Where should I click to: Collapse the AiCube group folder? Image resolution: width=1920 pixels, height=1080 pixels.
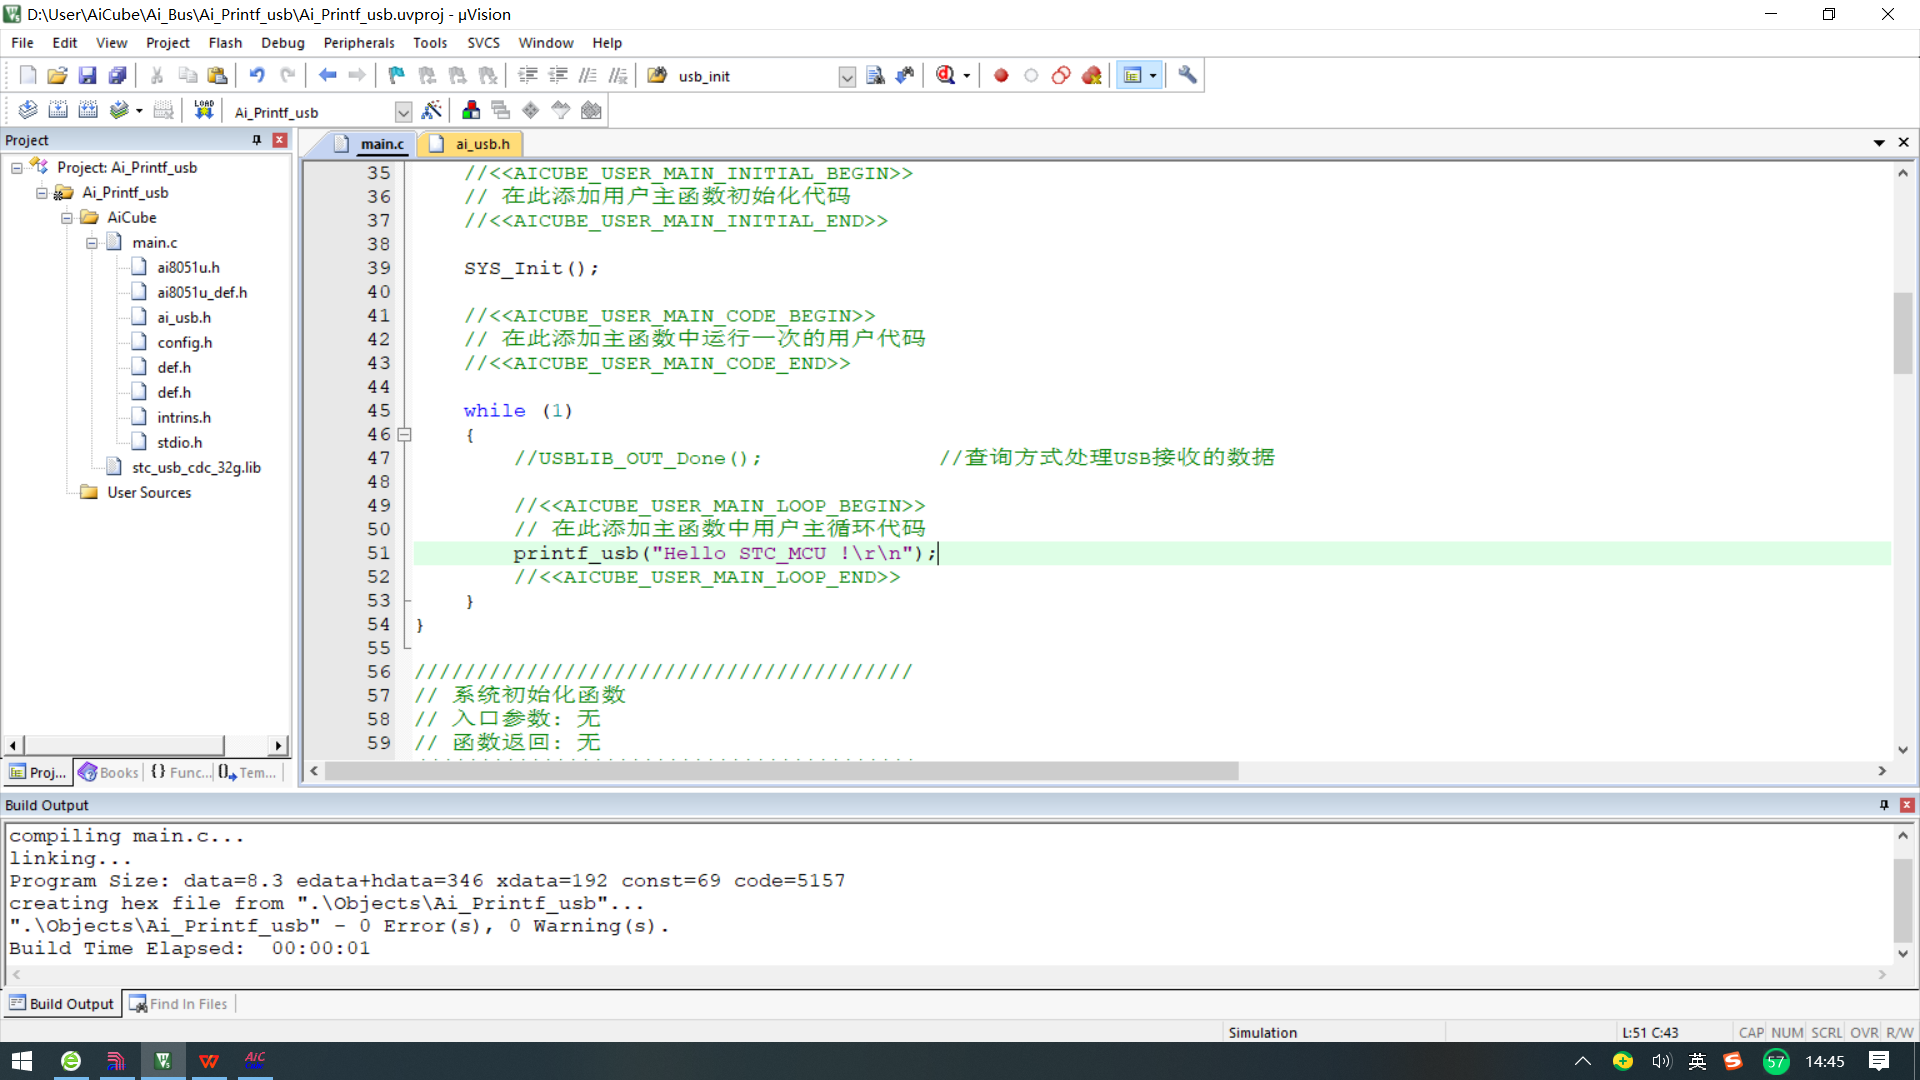67,218
